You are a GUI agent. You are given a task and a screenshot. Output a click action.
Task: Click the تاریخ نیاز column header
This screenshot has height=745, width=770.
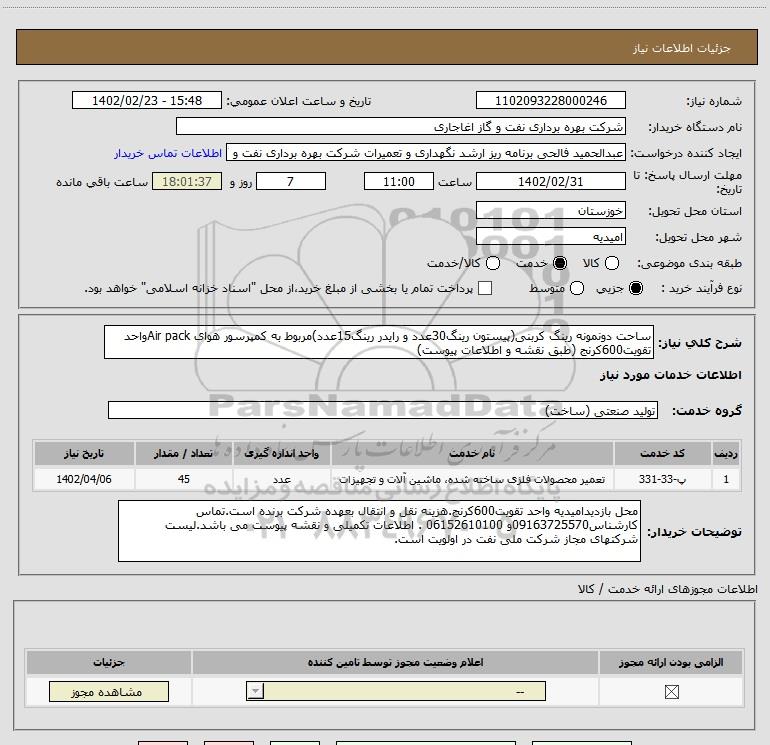(x=84, y=453)
